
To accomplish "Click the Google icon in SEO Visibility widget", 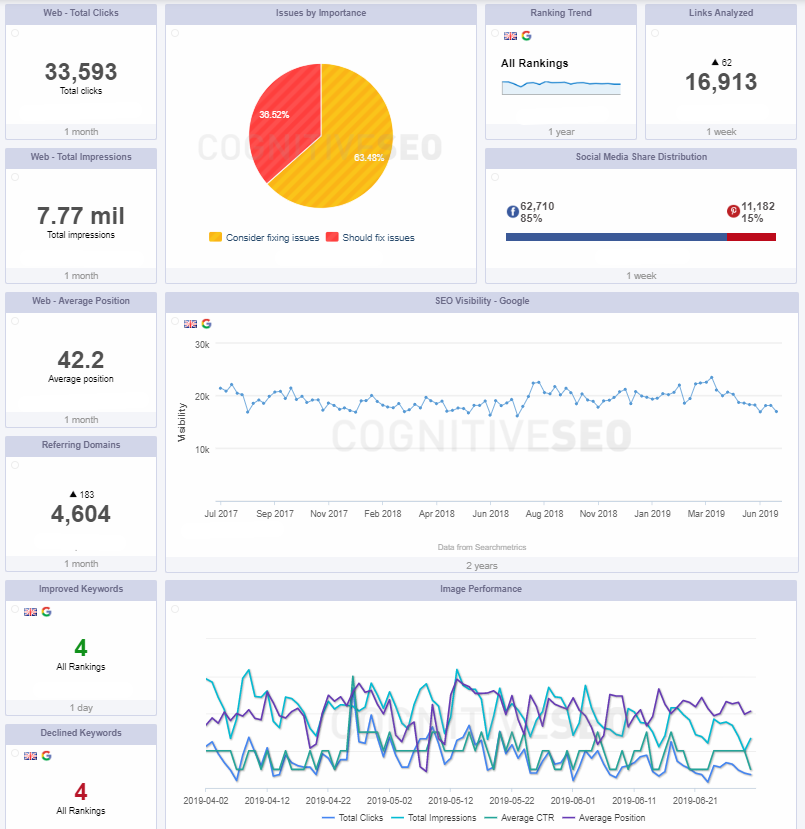I will pos(206,323).
